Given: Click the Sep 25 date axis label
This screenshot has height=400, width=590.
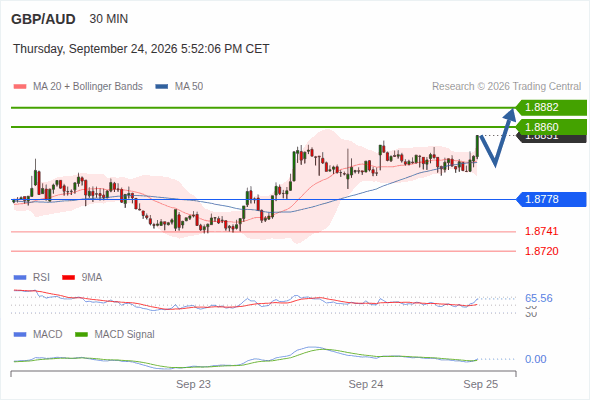Looking at the screenshot, I should point(481,384).
